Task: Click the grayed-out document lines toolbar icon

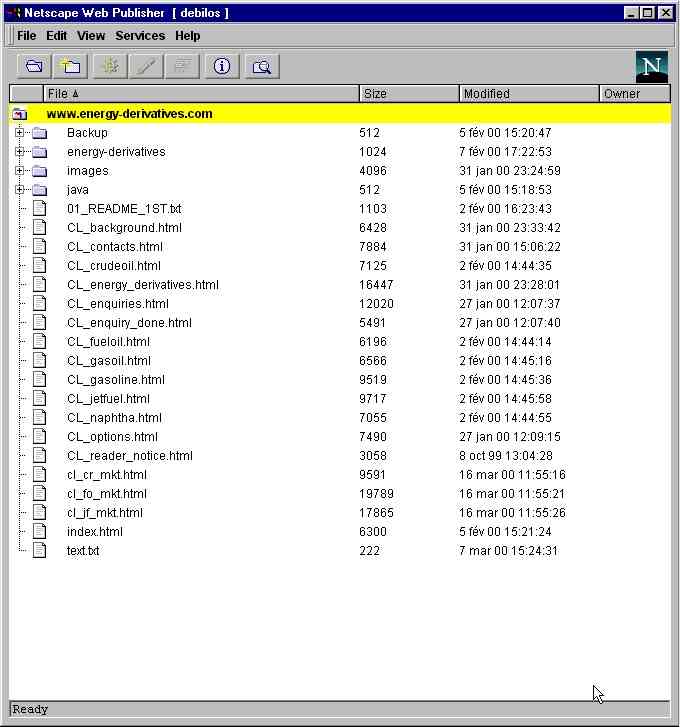Action: [182, 66]
